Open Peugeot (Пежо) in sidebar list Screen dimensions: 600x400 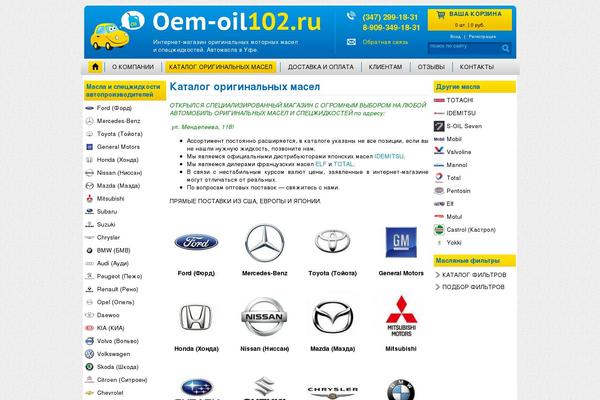[119, 276]
